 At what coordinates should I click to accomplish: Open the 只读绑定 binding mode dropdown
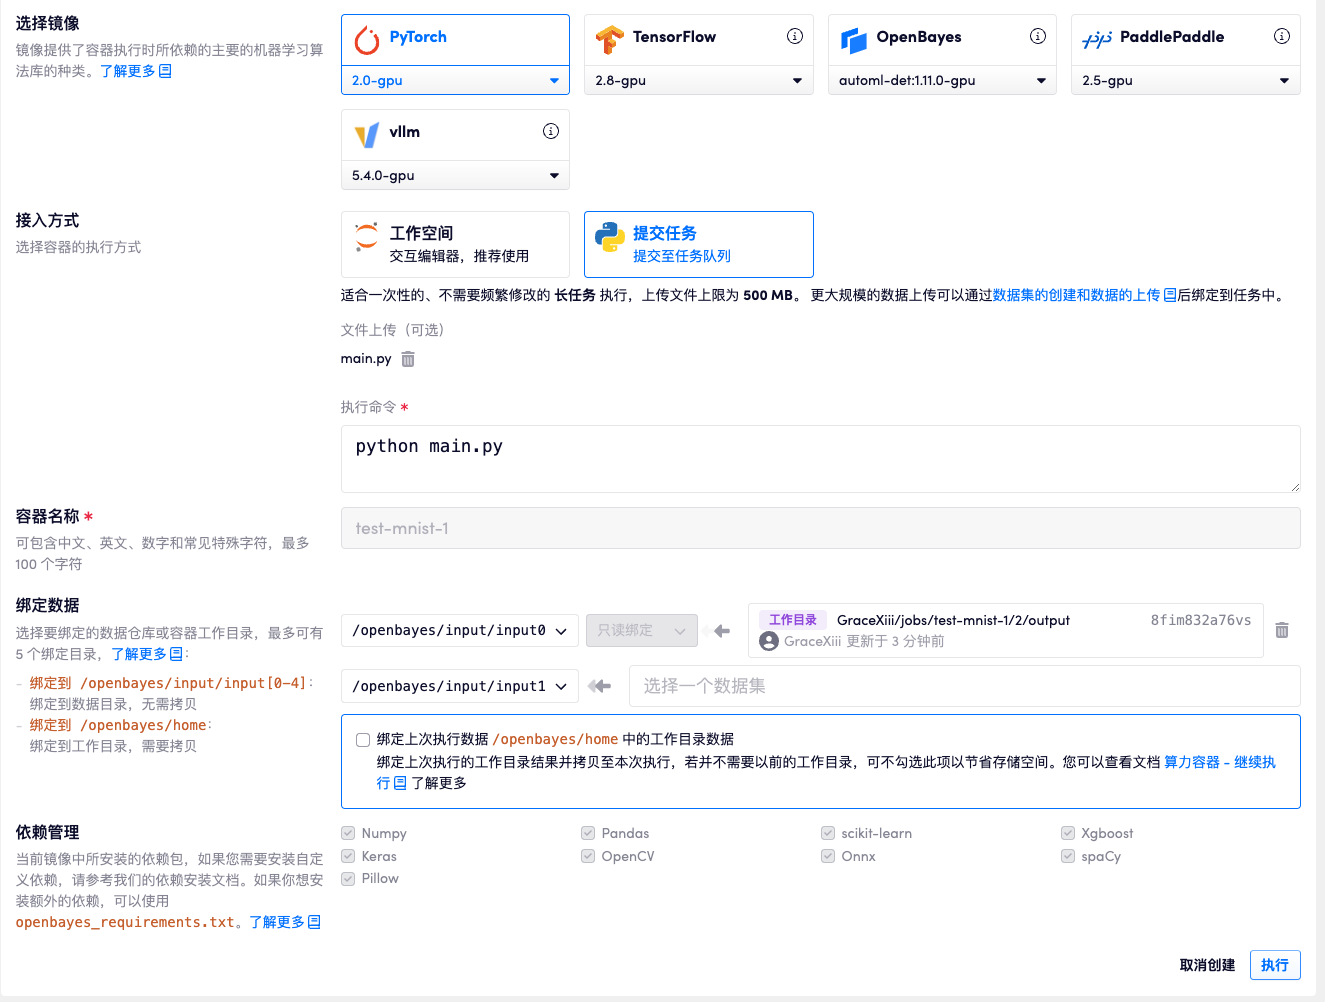[641, 630]
